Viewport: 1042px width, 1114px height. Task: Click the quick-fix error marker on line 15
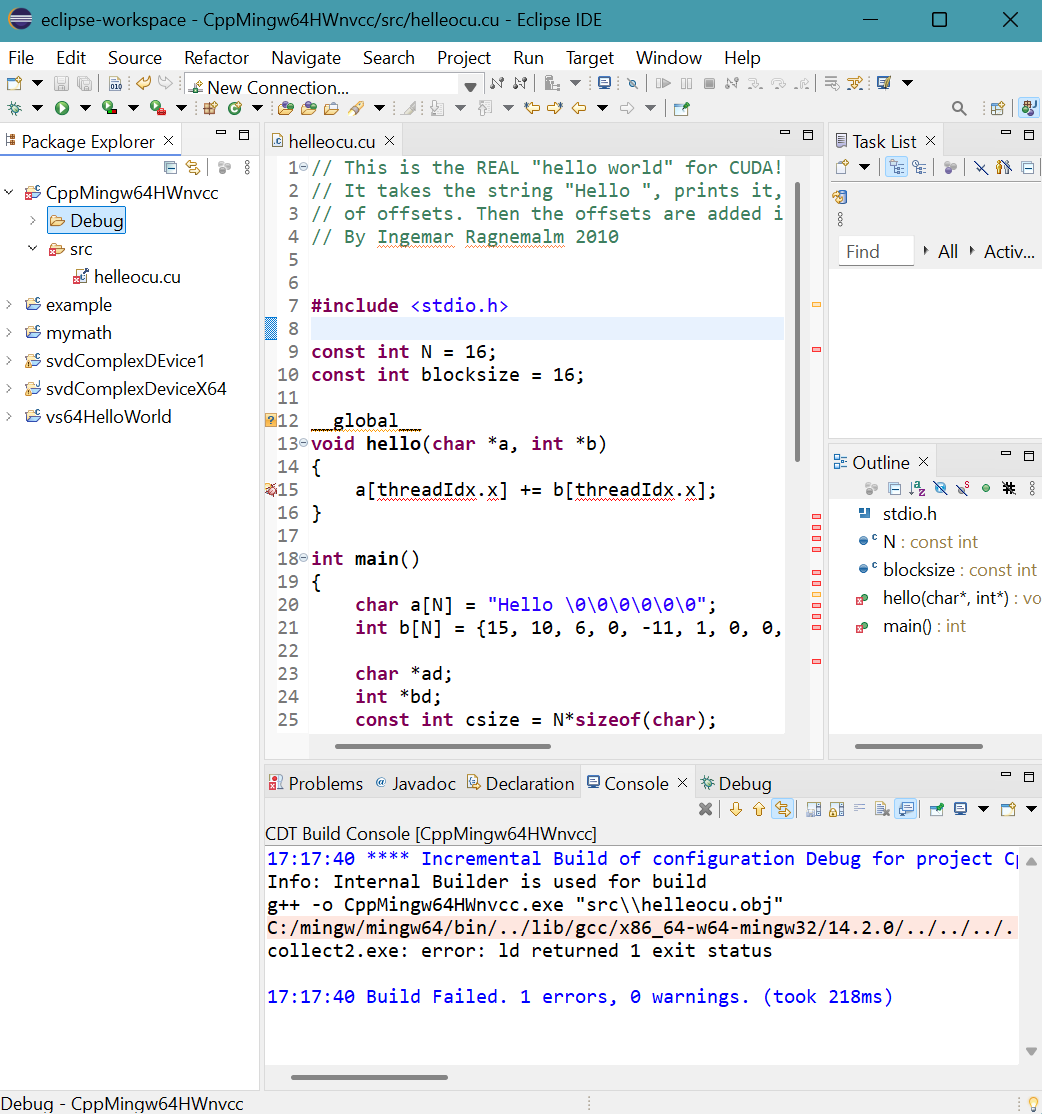pyautogui.click(x=271, y=490)
